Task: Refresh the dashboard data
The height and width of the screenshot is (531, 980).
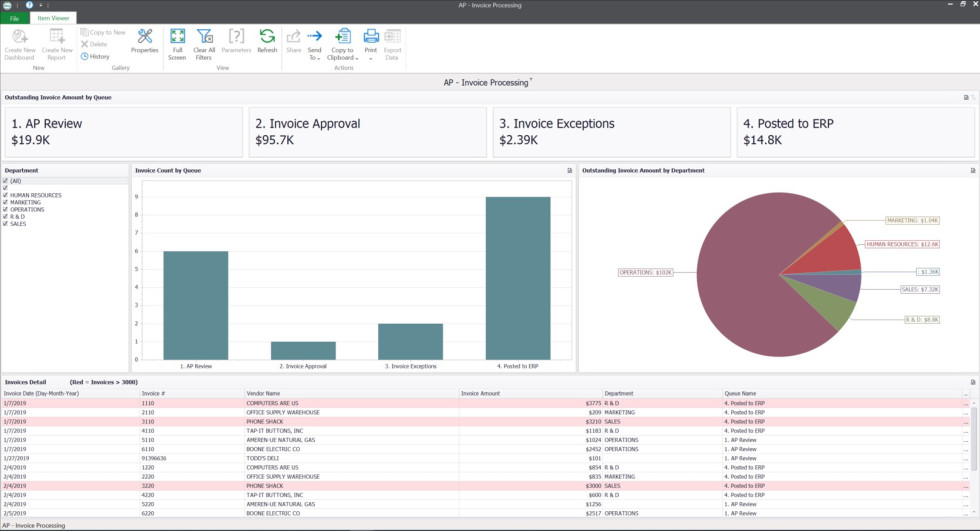Action: (267, 42)
